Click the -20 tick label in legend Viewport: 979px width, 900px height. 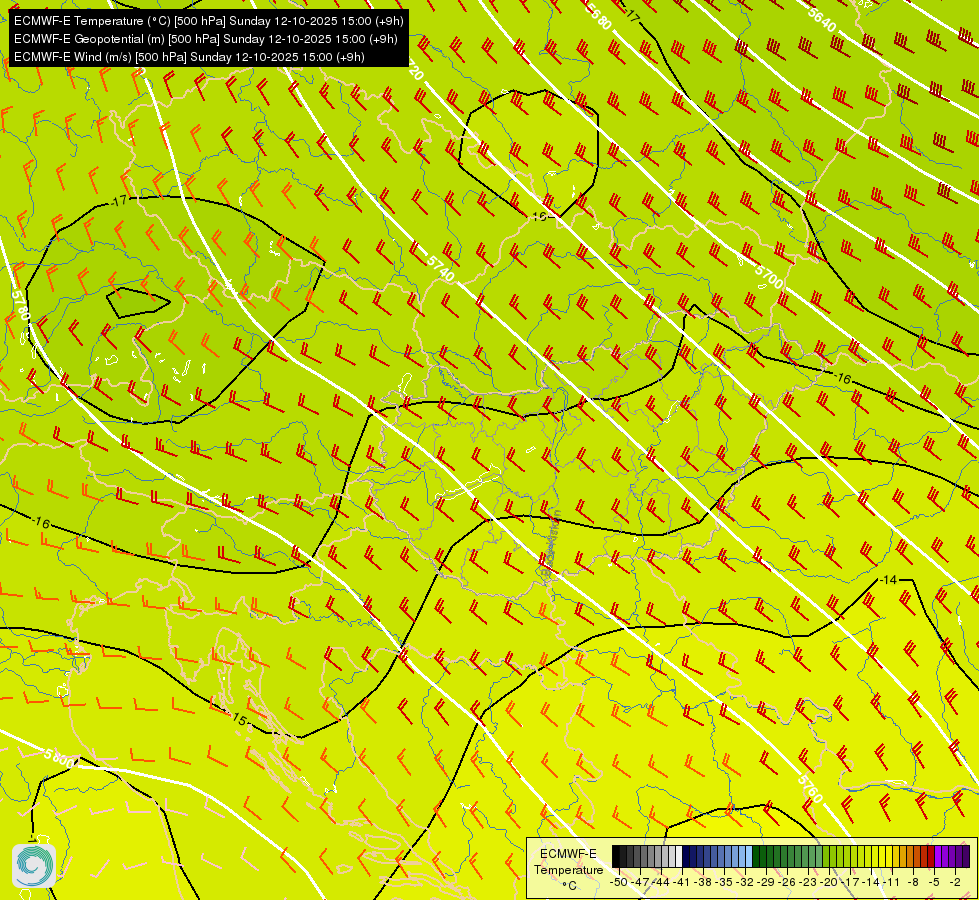pos(829,882)
